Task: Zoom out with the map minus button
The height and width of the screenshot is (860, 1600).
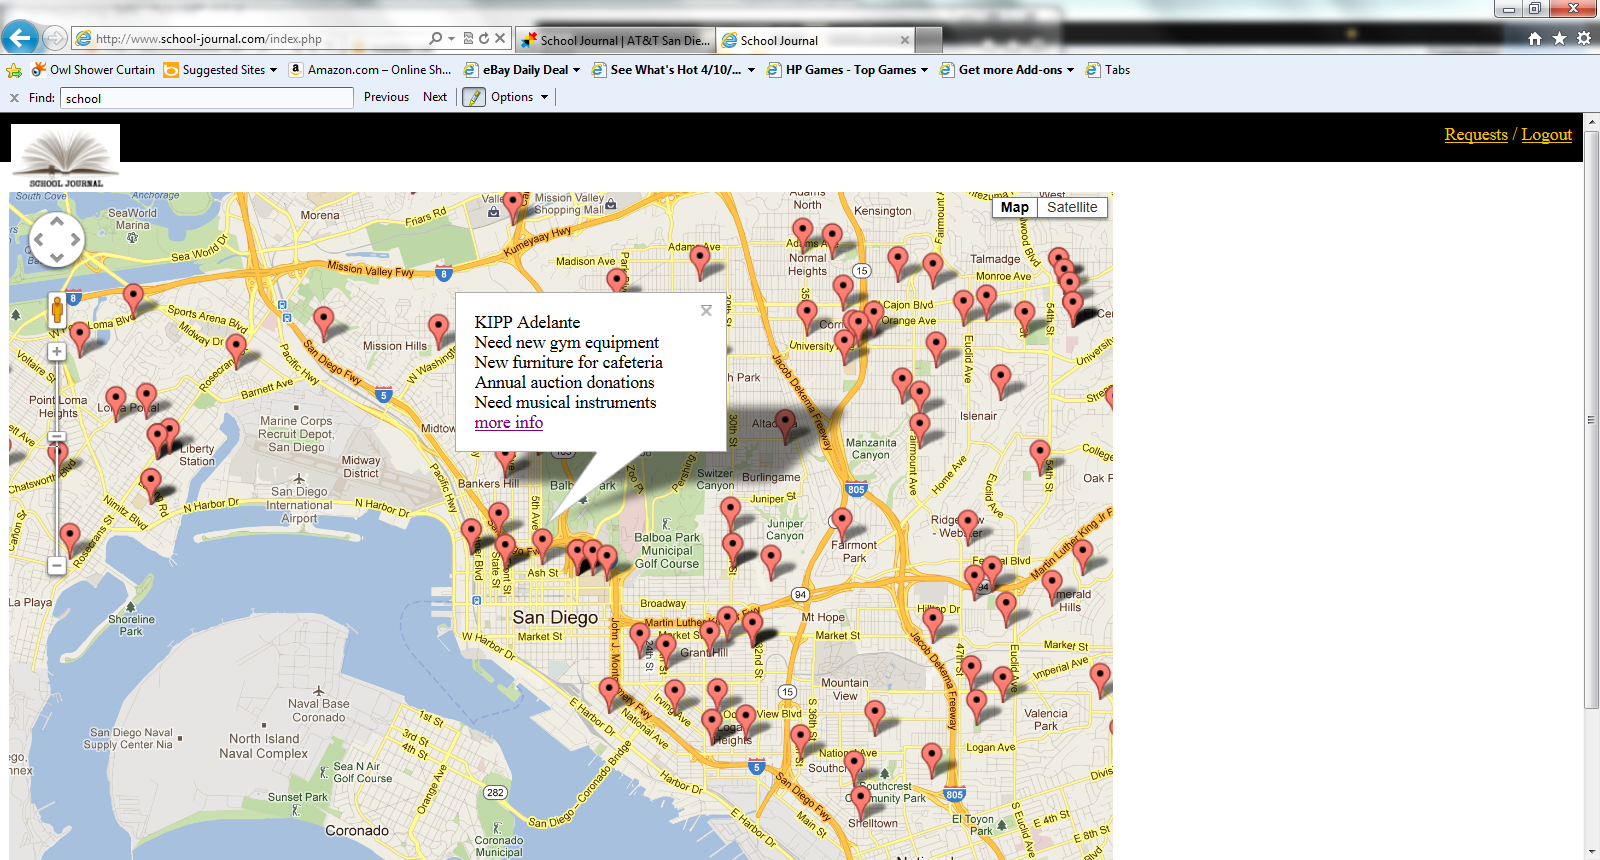Action: click(x=57, y=565)
